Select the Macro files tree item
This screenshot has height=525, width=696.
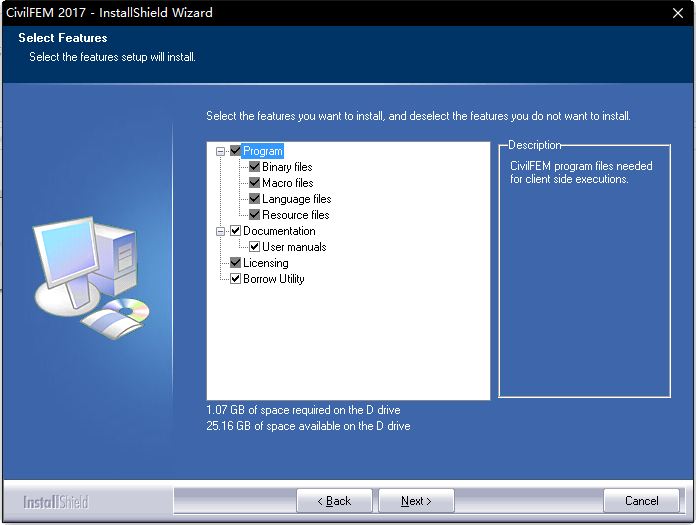(x=288, y=183)
